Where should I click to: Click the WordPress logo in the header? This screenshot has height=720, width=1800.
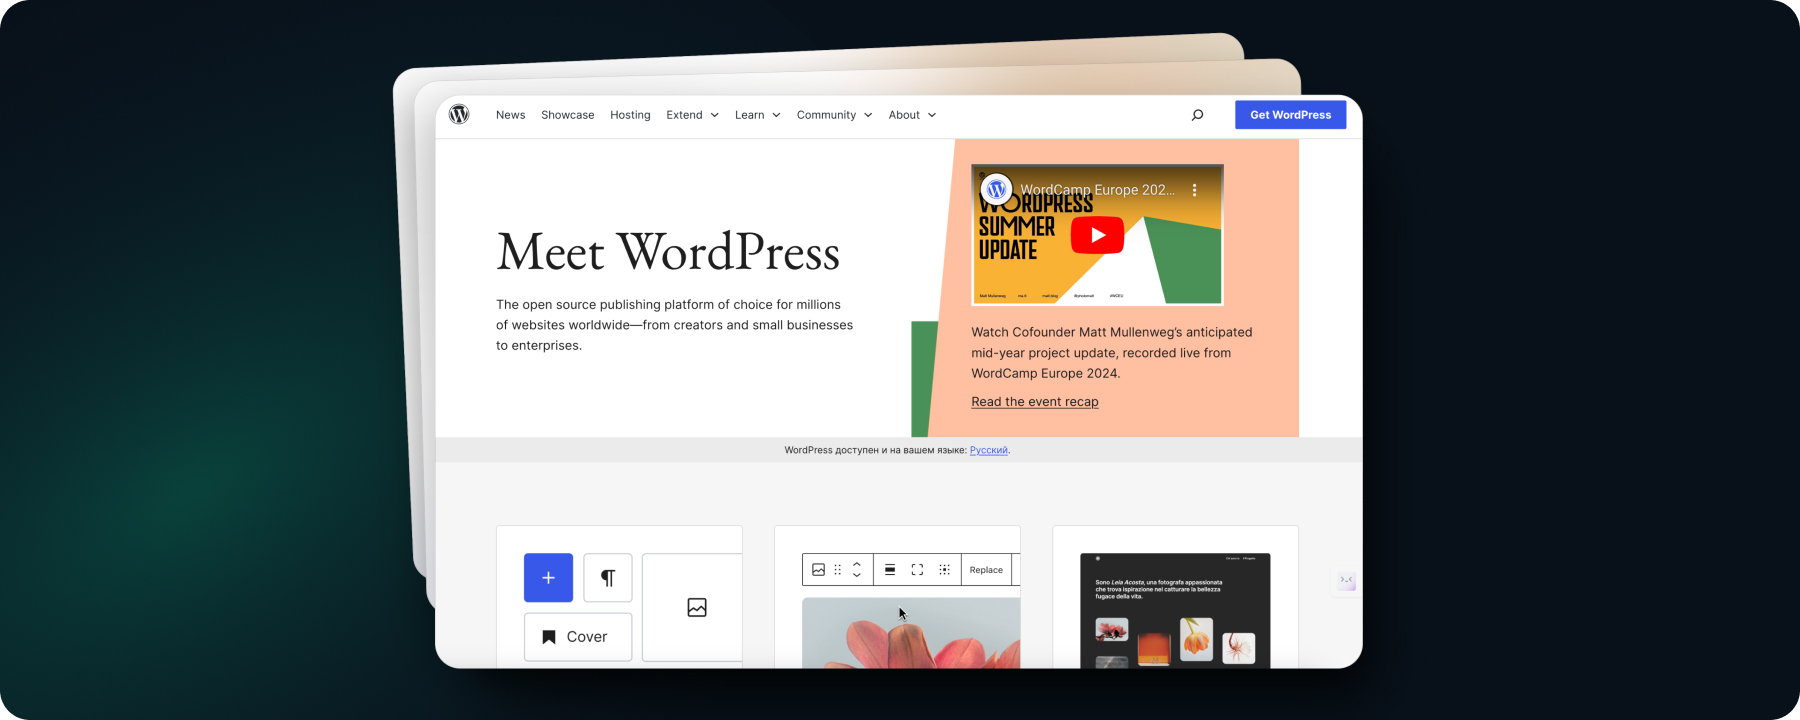coord(459,114)
